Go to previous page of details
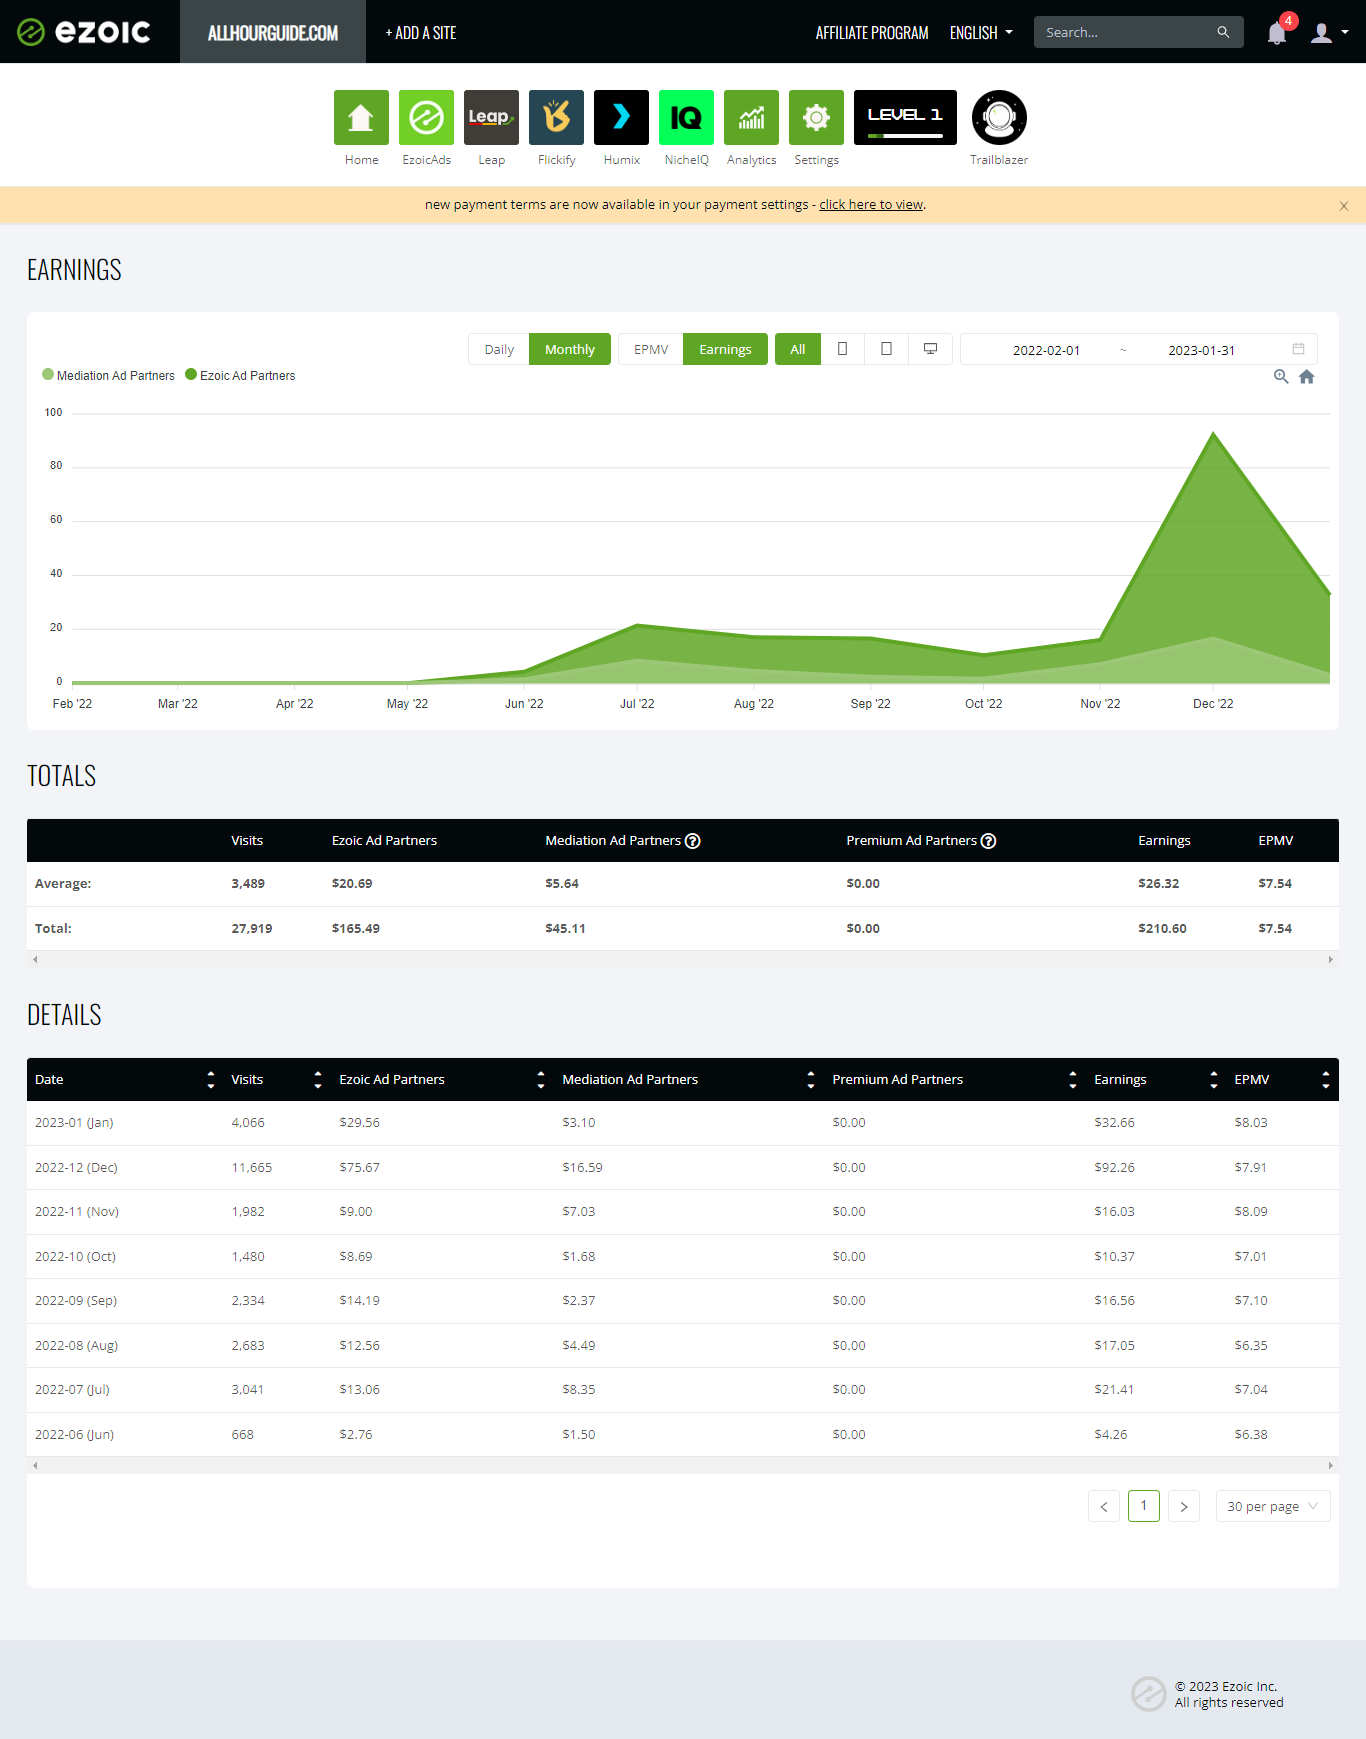Screen dimensions: 1366x1739 pos(1104,1506)
